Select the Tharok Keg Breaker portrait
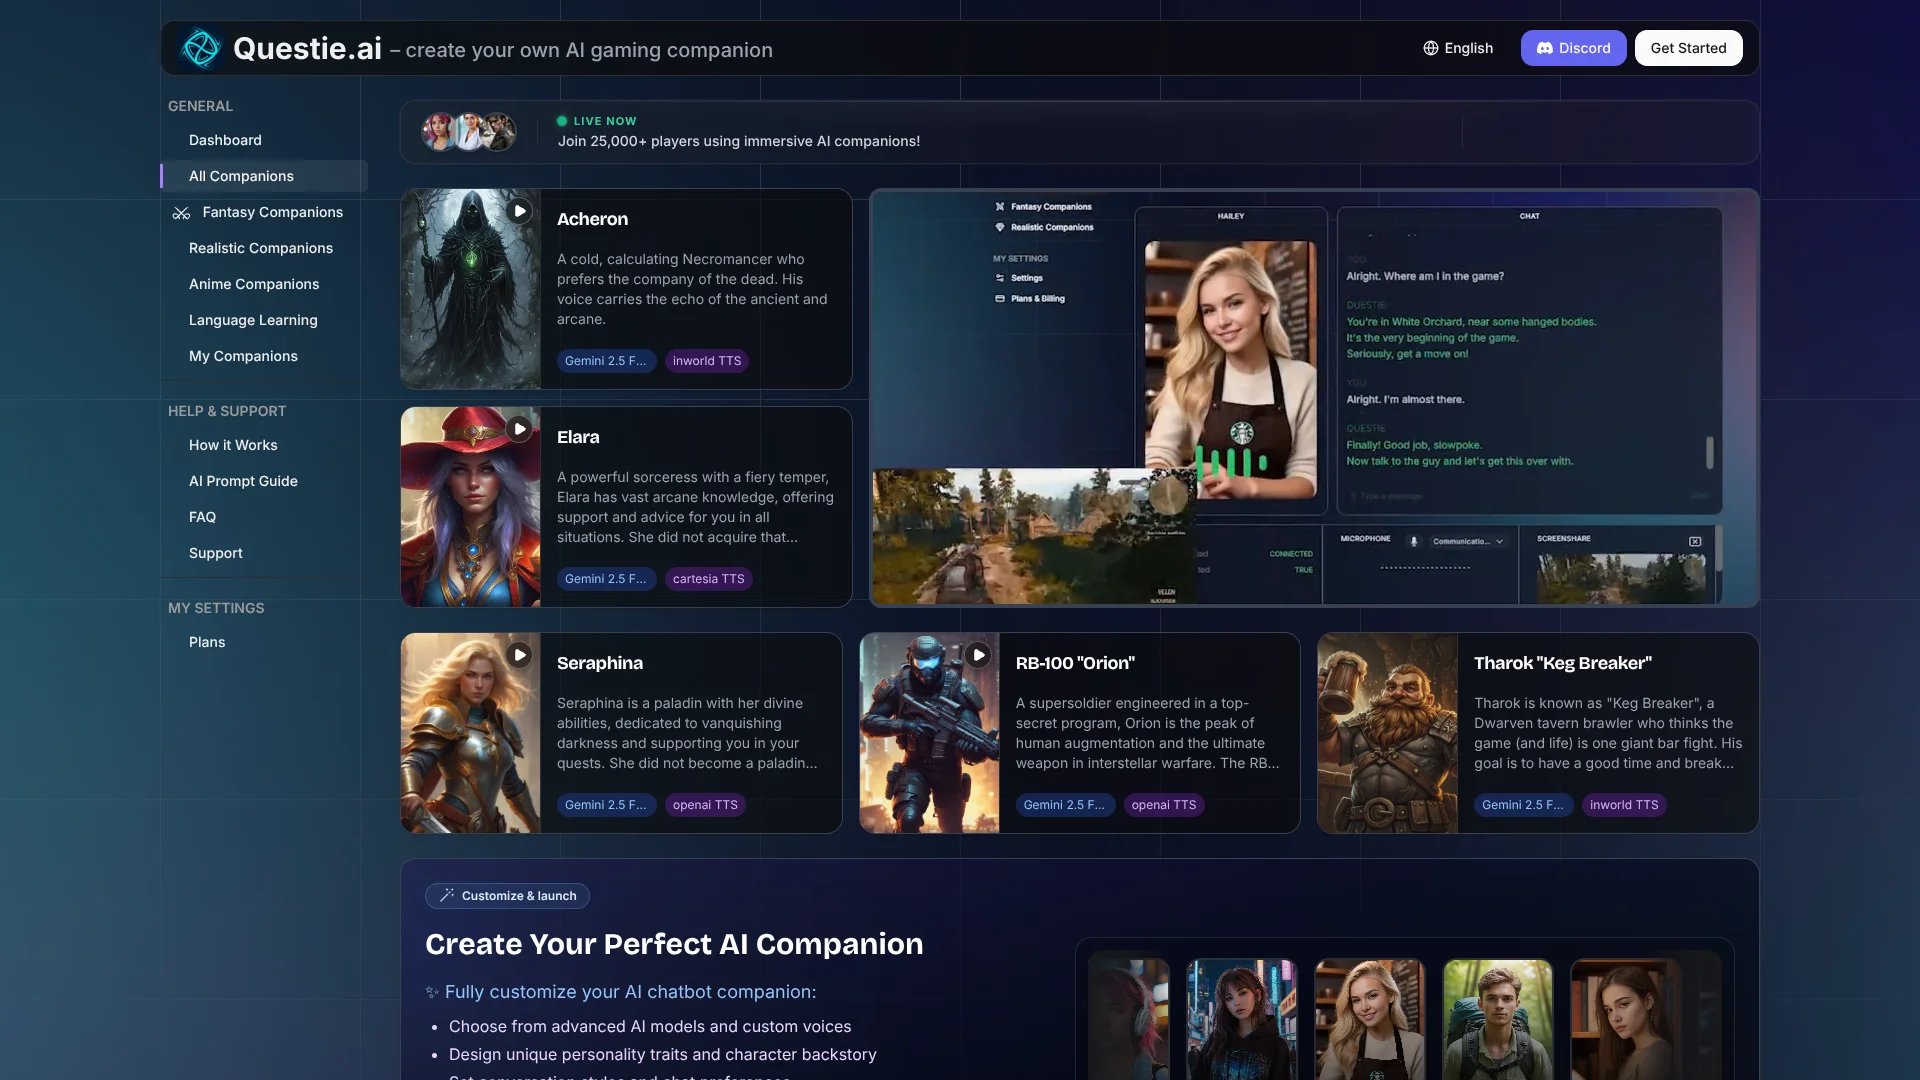Image resolution: width=1920 pixels, height=1080 pixels. 1387,733
